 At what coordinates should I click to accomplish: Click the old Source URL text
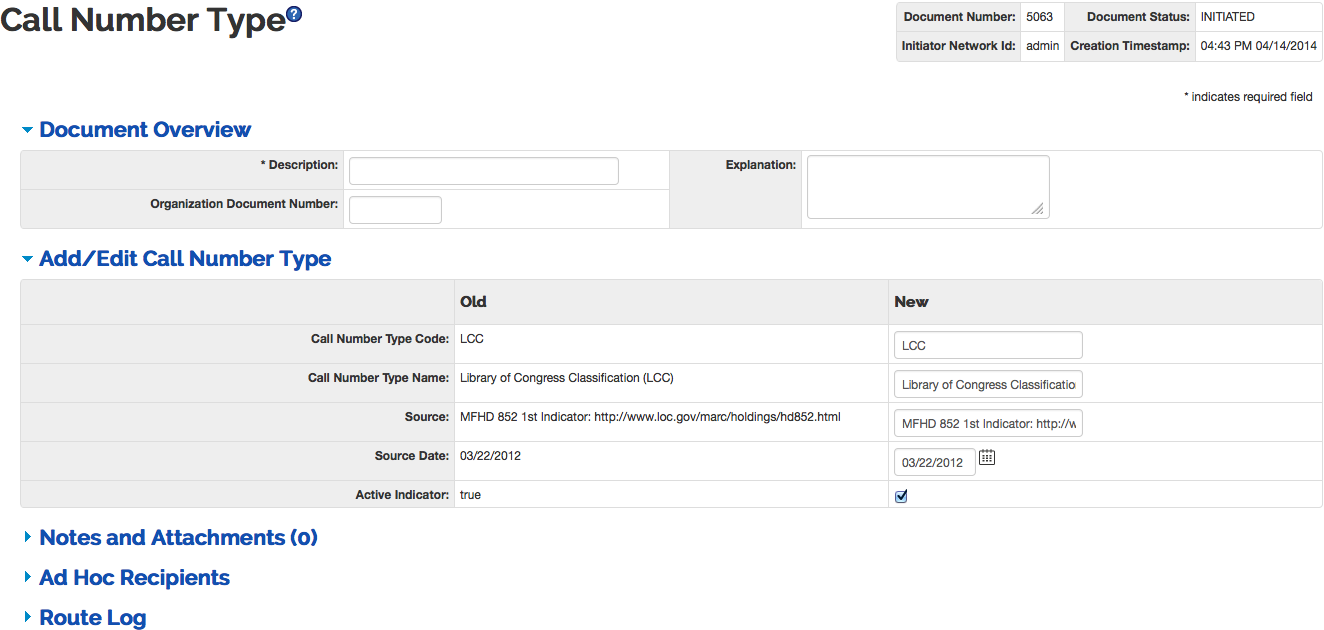650,417
